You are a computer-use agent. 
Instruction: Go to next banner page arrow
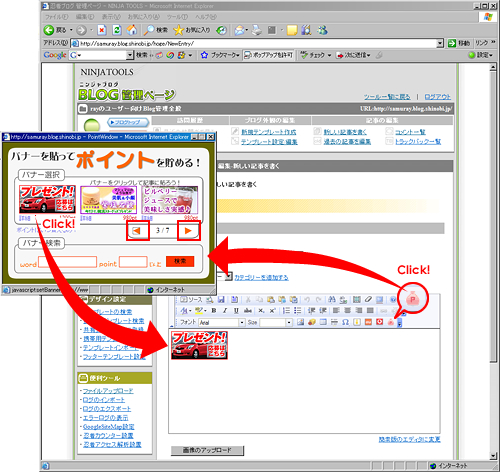[188, 230]
